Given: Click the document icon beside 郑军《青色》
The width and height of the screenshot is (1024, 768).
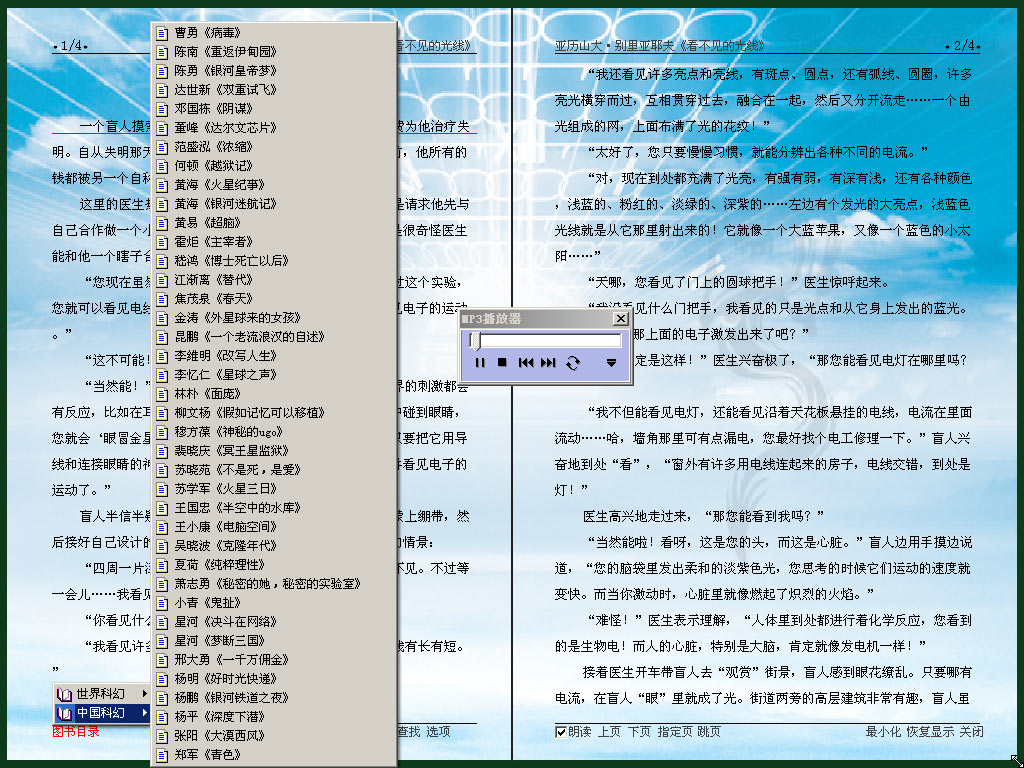Looking at the screenshot, I should [x=162, y=754].
